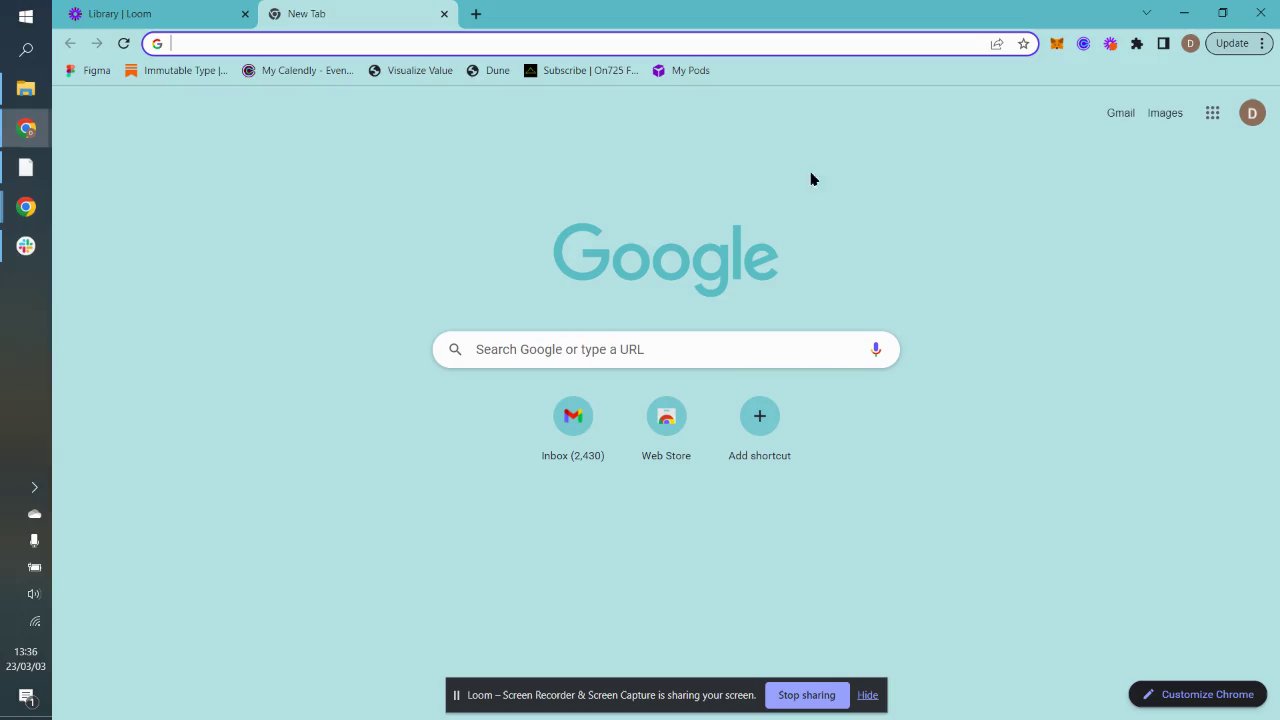
Task: Click the Customize Chrome button
Action: [x=1198, y=694]
